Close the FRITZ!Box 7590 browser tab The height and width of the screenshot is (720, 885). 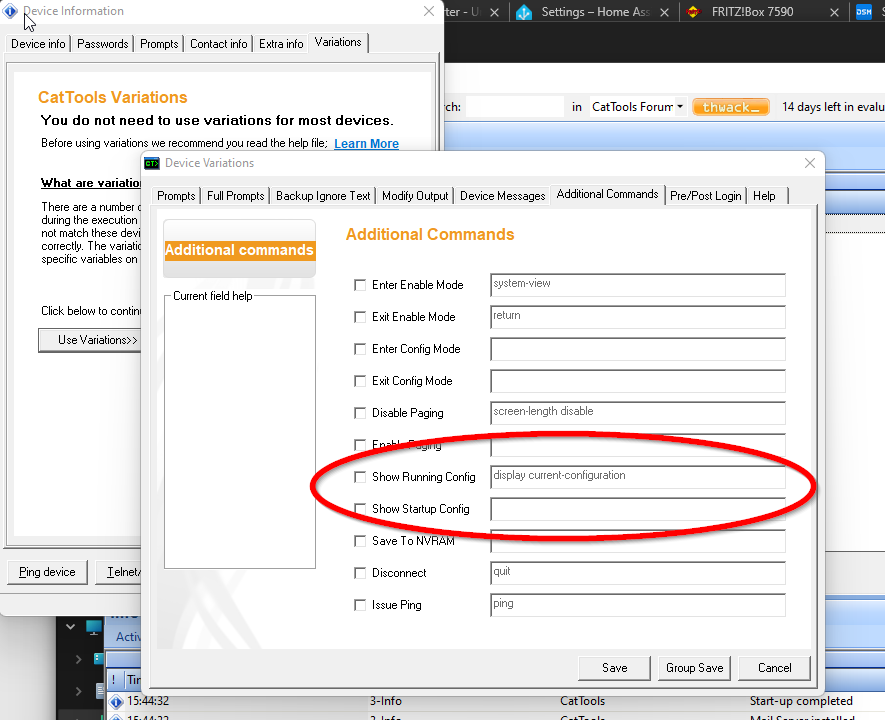tap(834, 12)
